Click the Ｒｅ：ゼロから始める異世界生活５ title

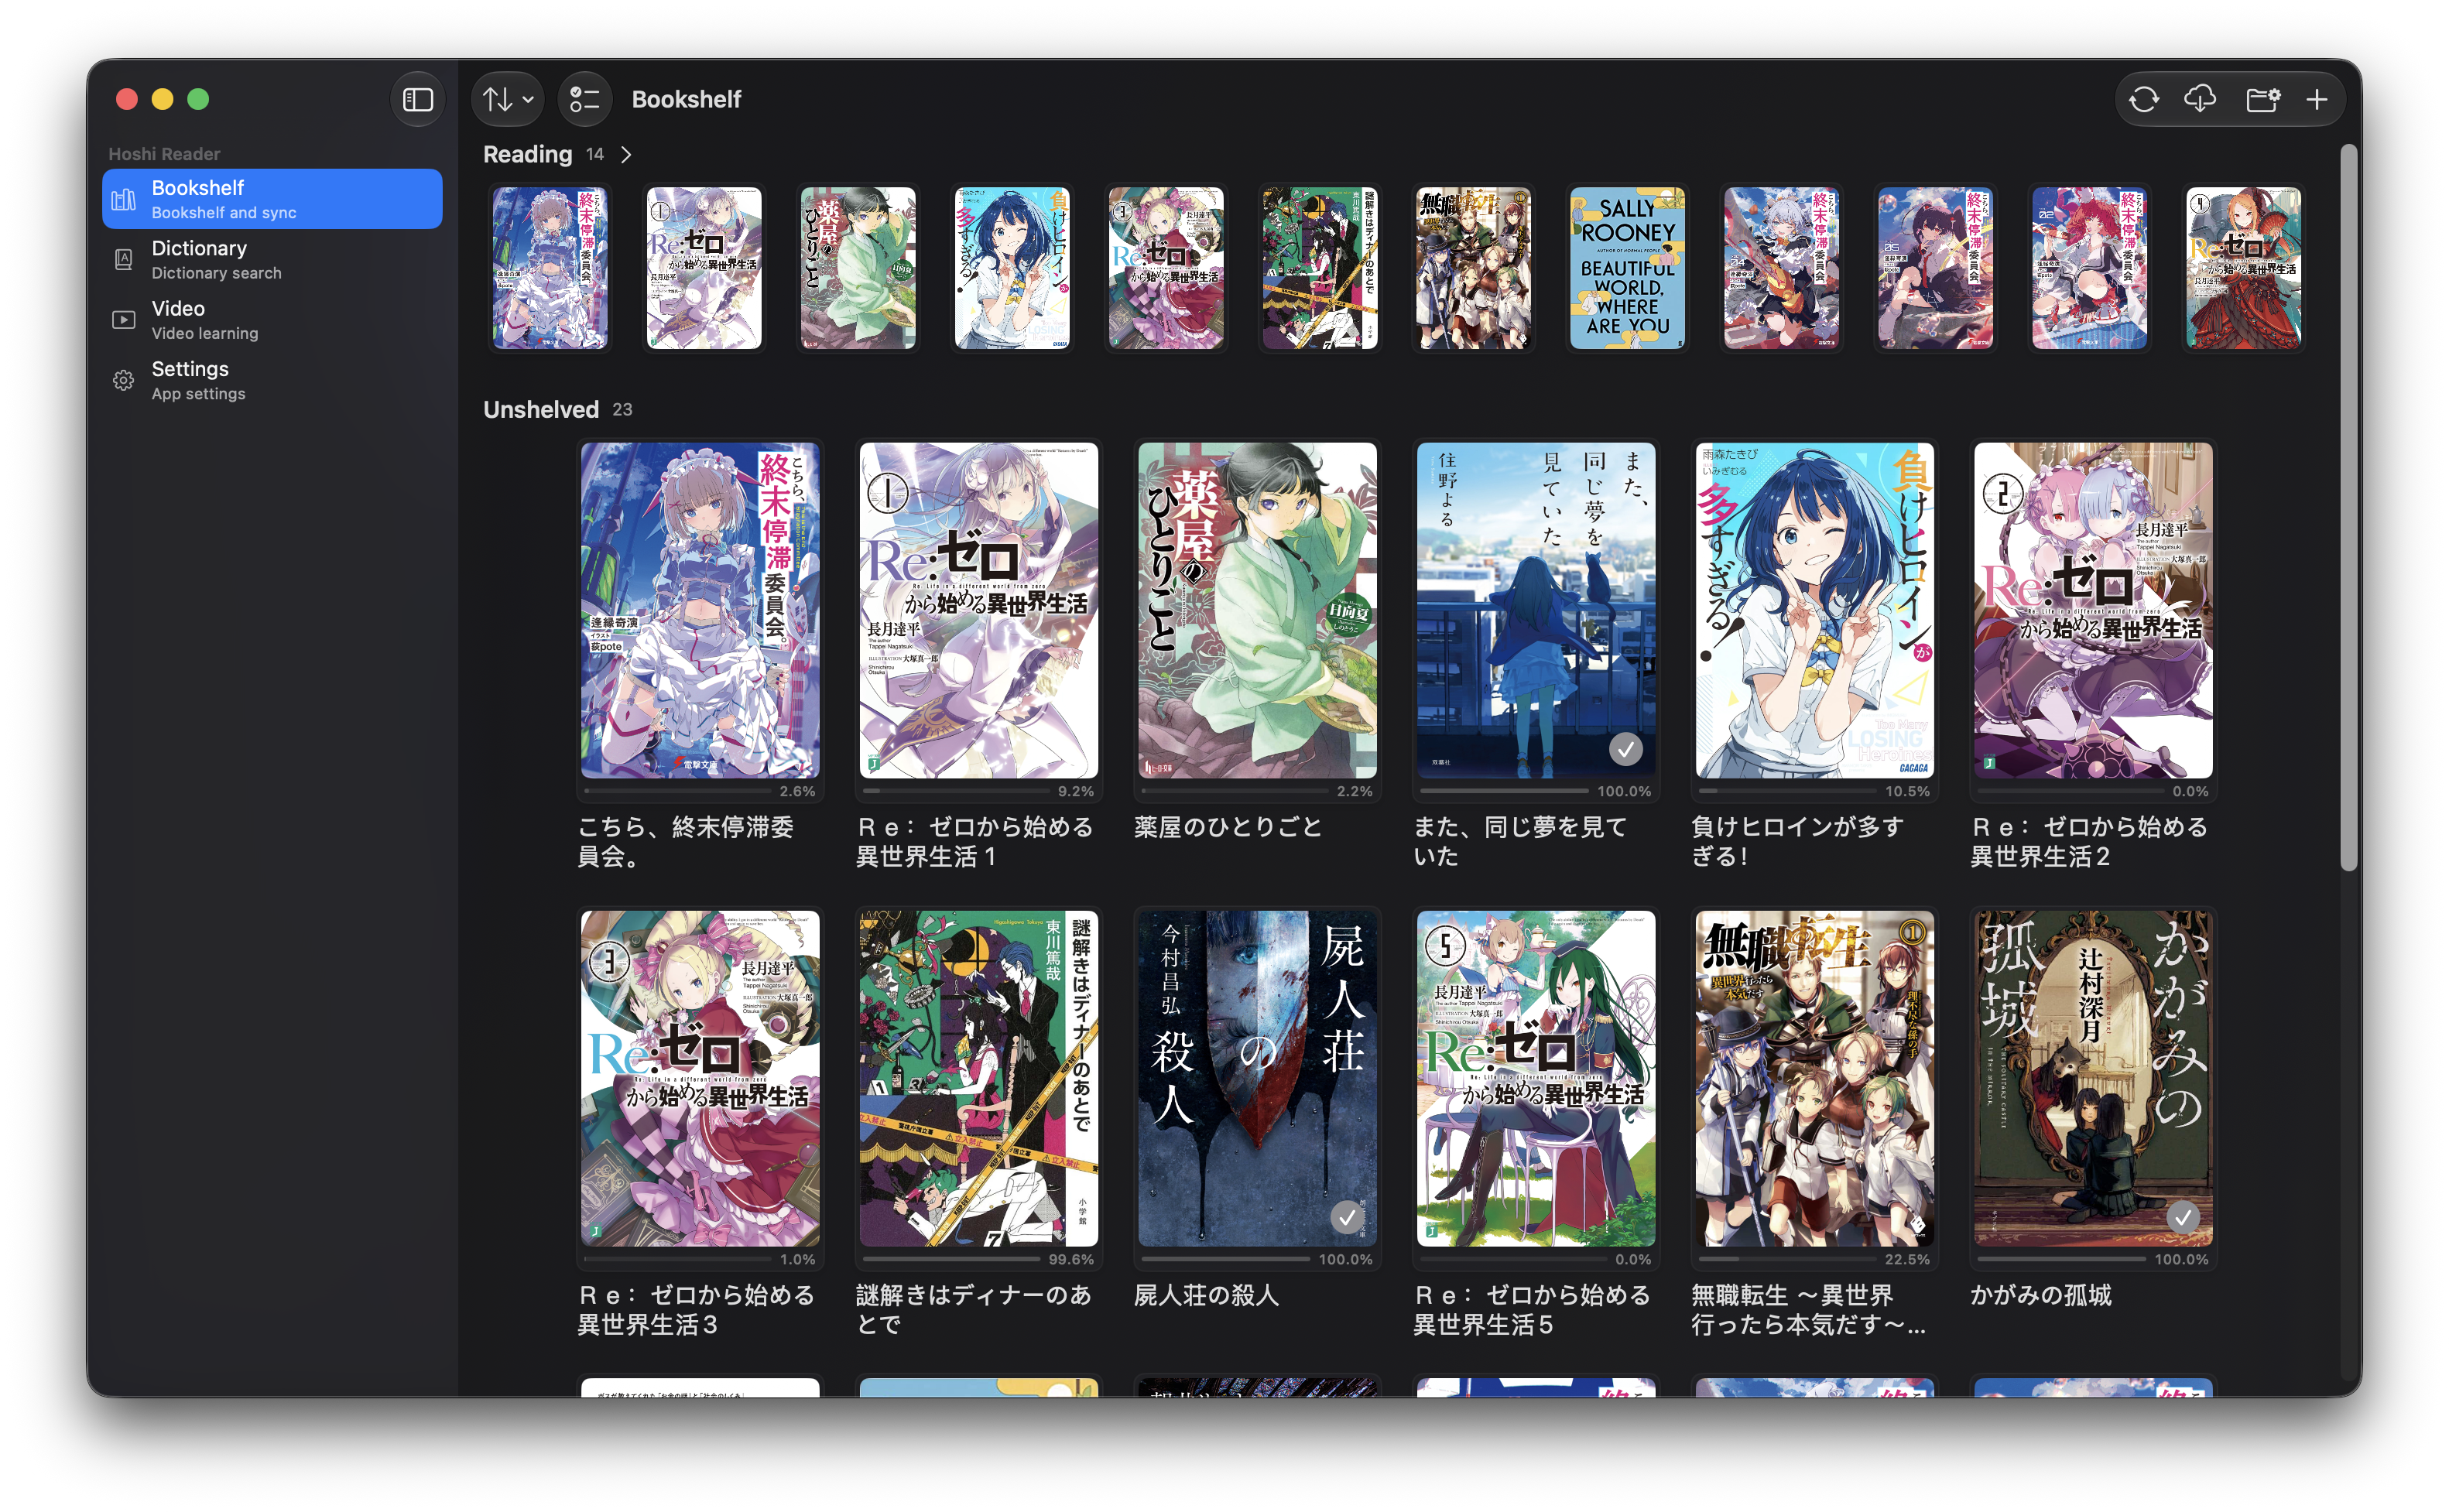point(1533,1310)
